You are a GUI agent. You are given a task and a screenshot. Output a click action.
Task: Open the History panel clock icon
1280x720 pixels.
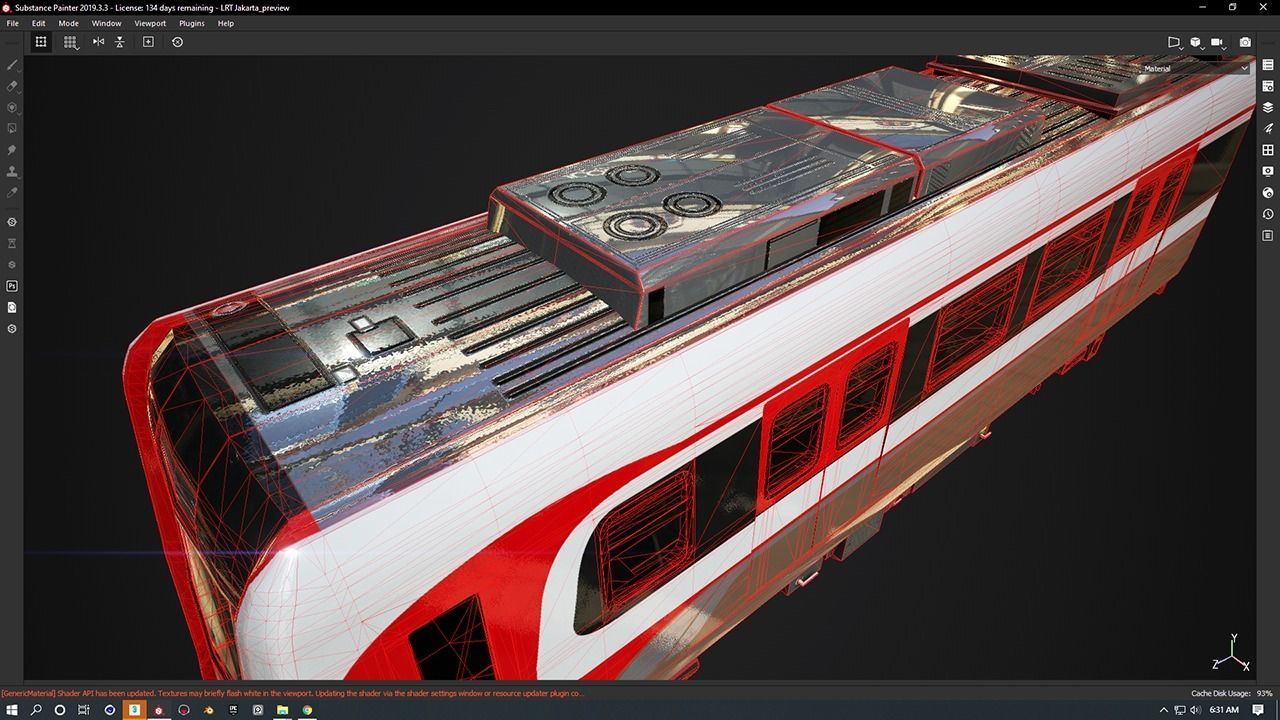coord(1268,214)
